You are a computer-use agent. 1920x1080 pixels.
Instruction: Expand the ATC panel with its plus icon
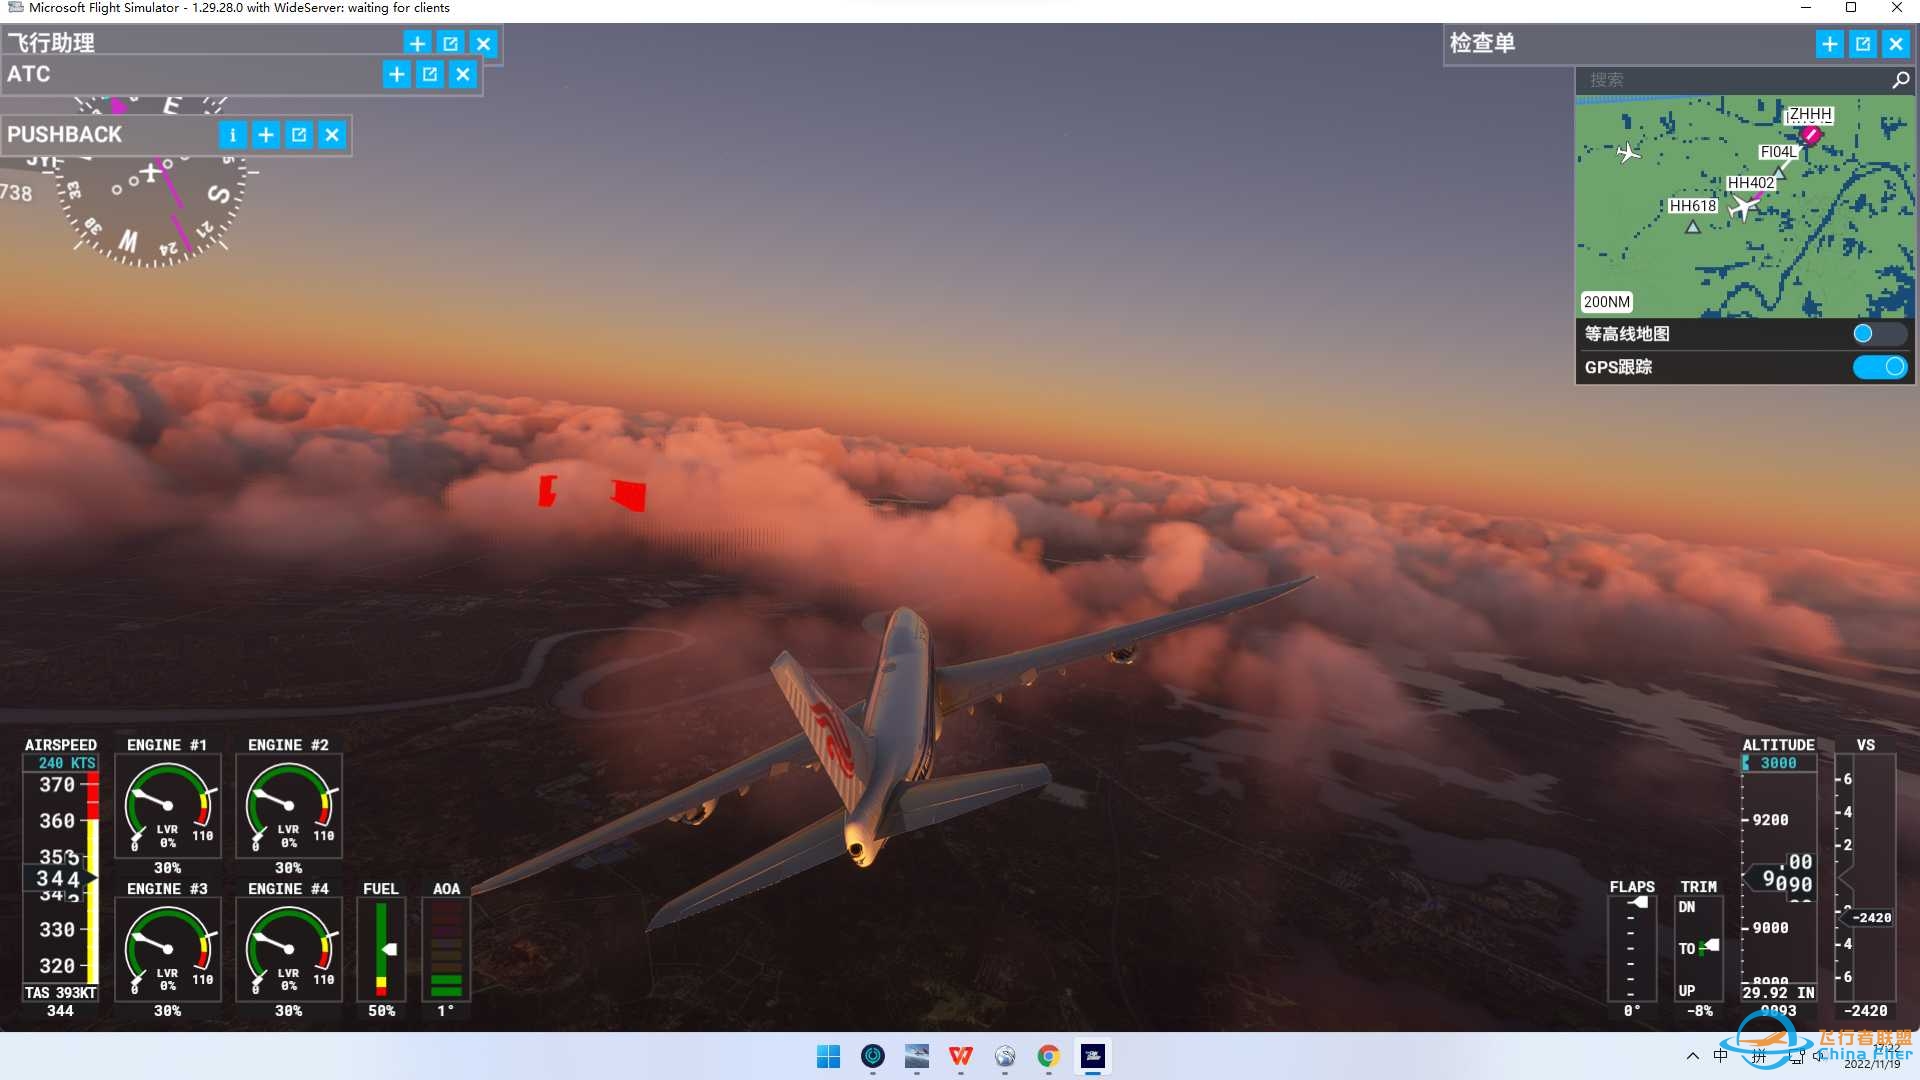[397, 74]
